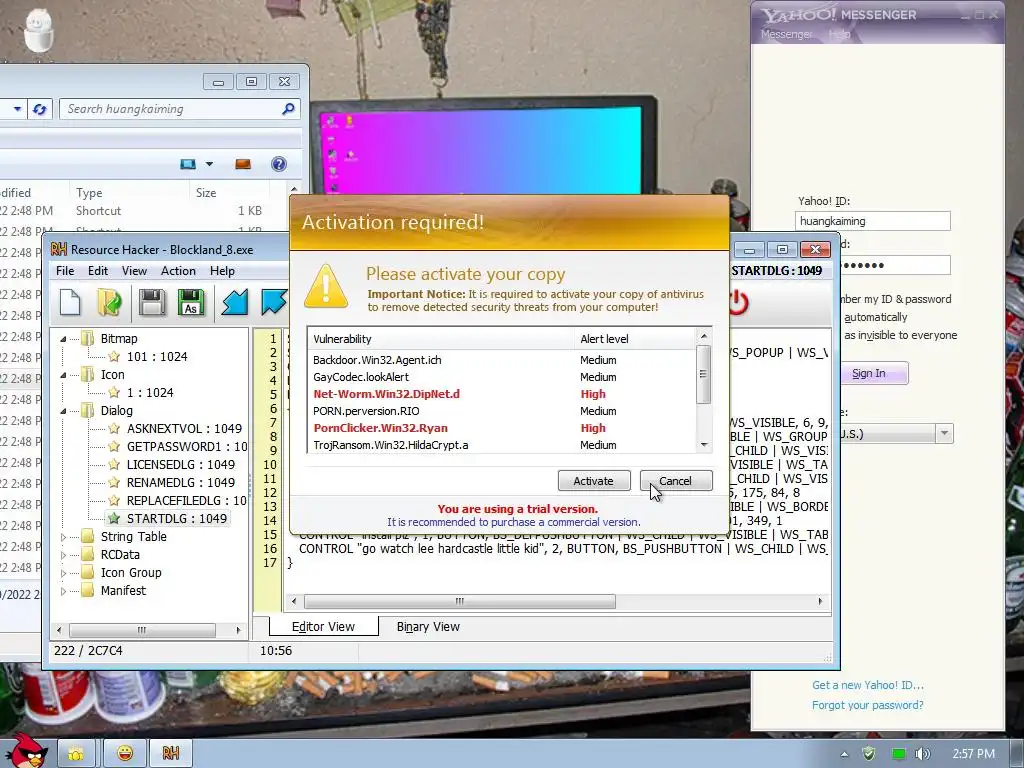Expand the Manifest folder

point(63,591)
